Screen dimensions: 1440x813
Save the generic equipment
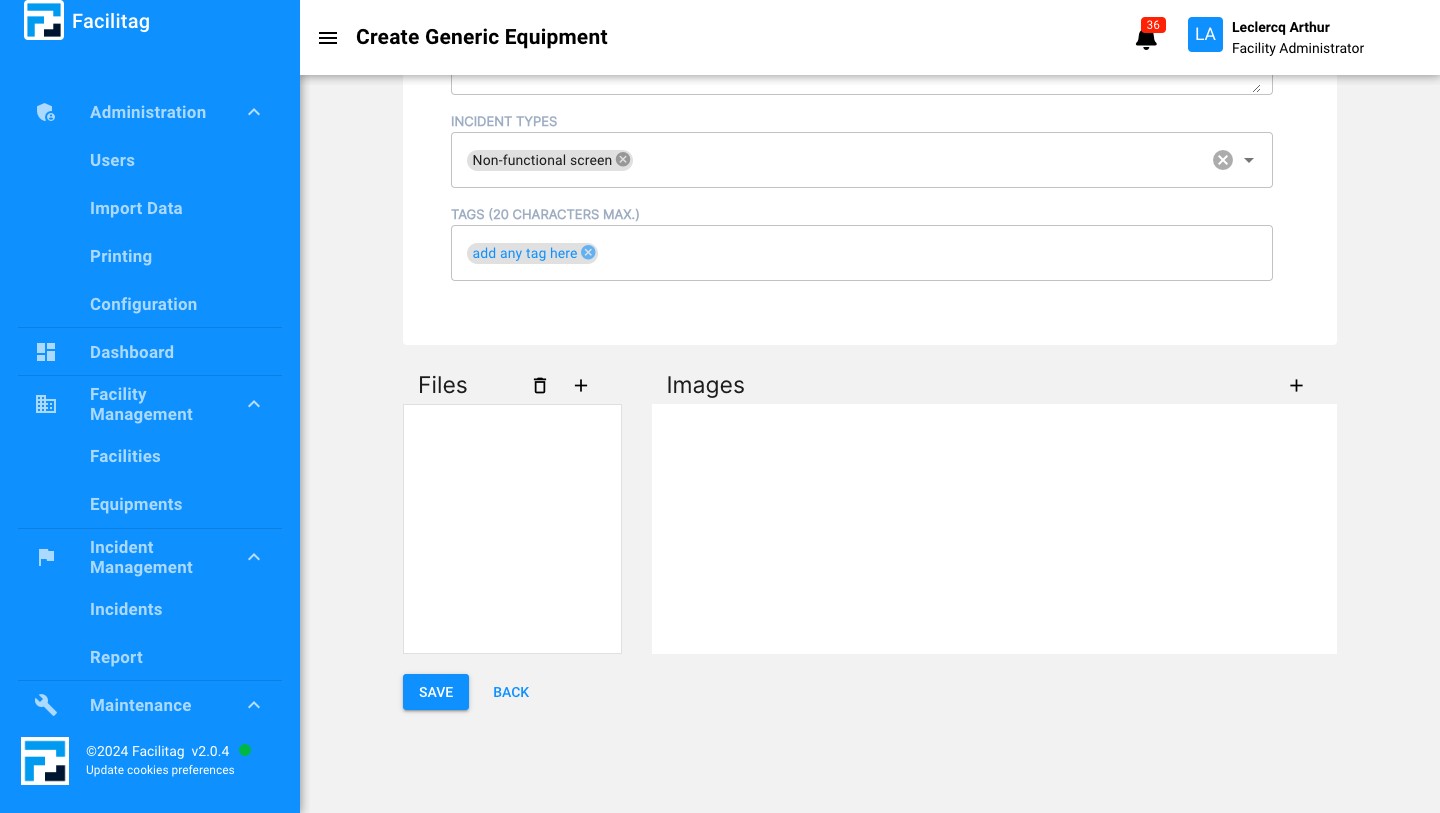(x=435, y=692)
